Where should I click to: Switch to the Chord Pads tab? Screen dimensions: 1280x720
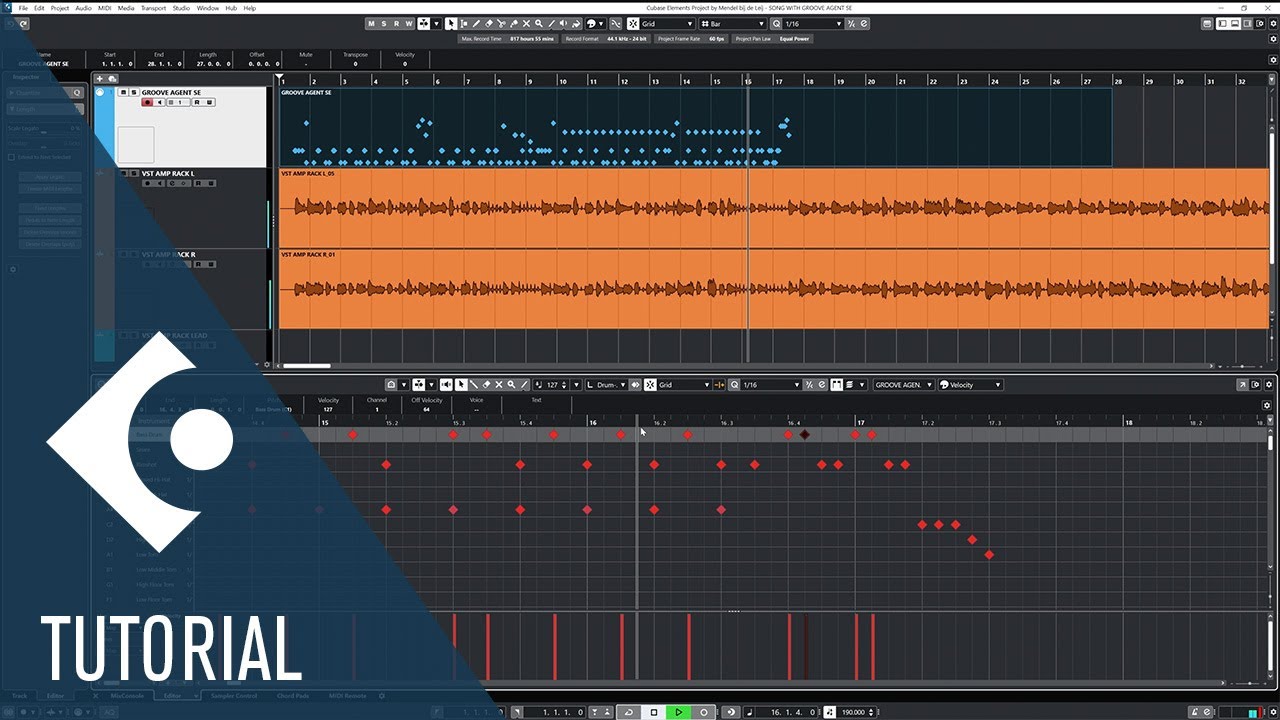pyautogui.click(x=293, y=695)
